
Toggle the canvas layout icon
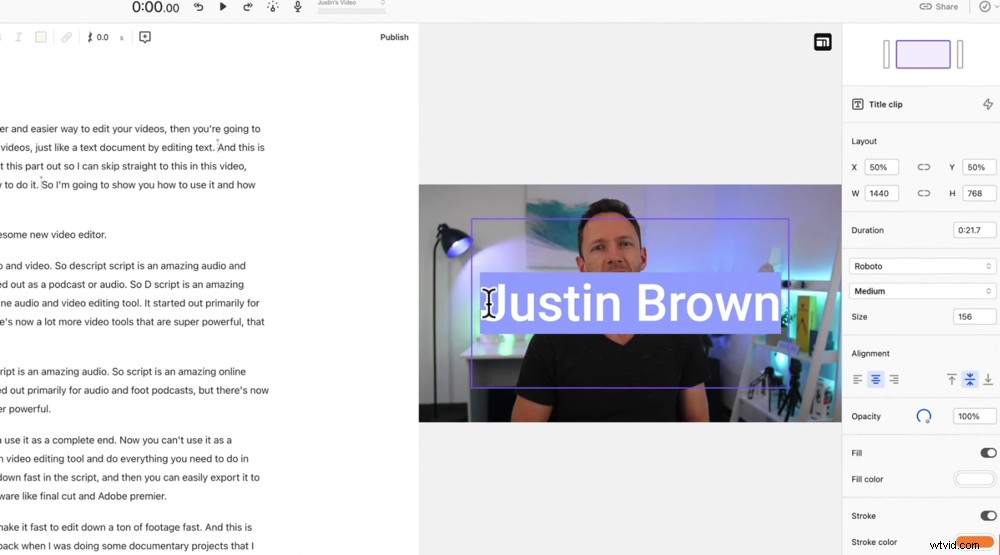coord(823,42)
